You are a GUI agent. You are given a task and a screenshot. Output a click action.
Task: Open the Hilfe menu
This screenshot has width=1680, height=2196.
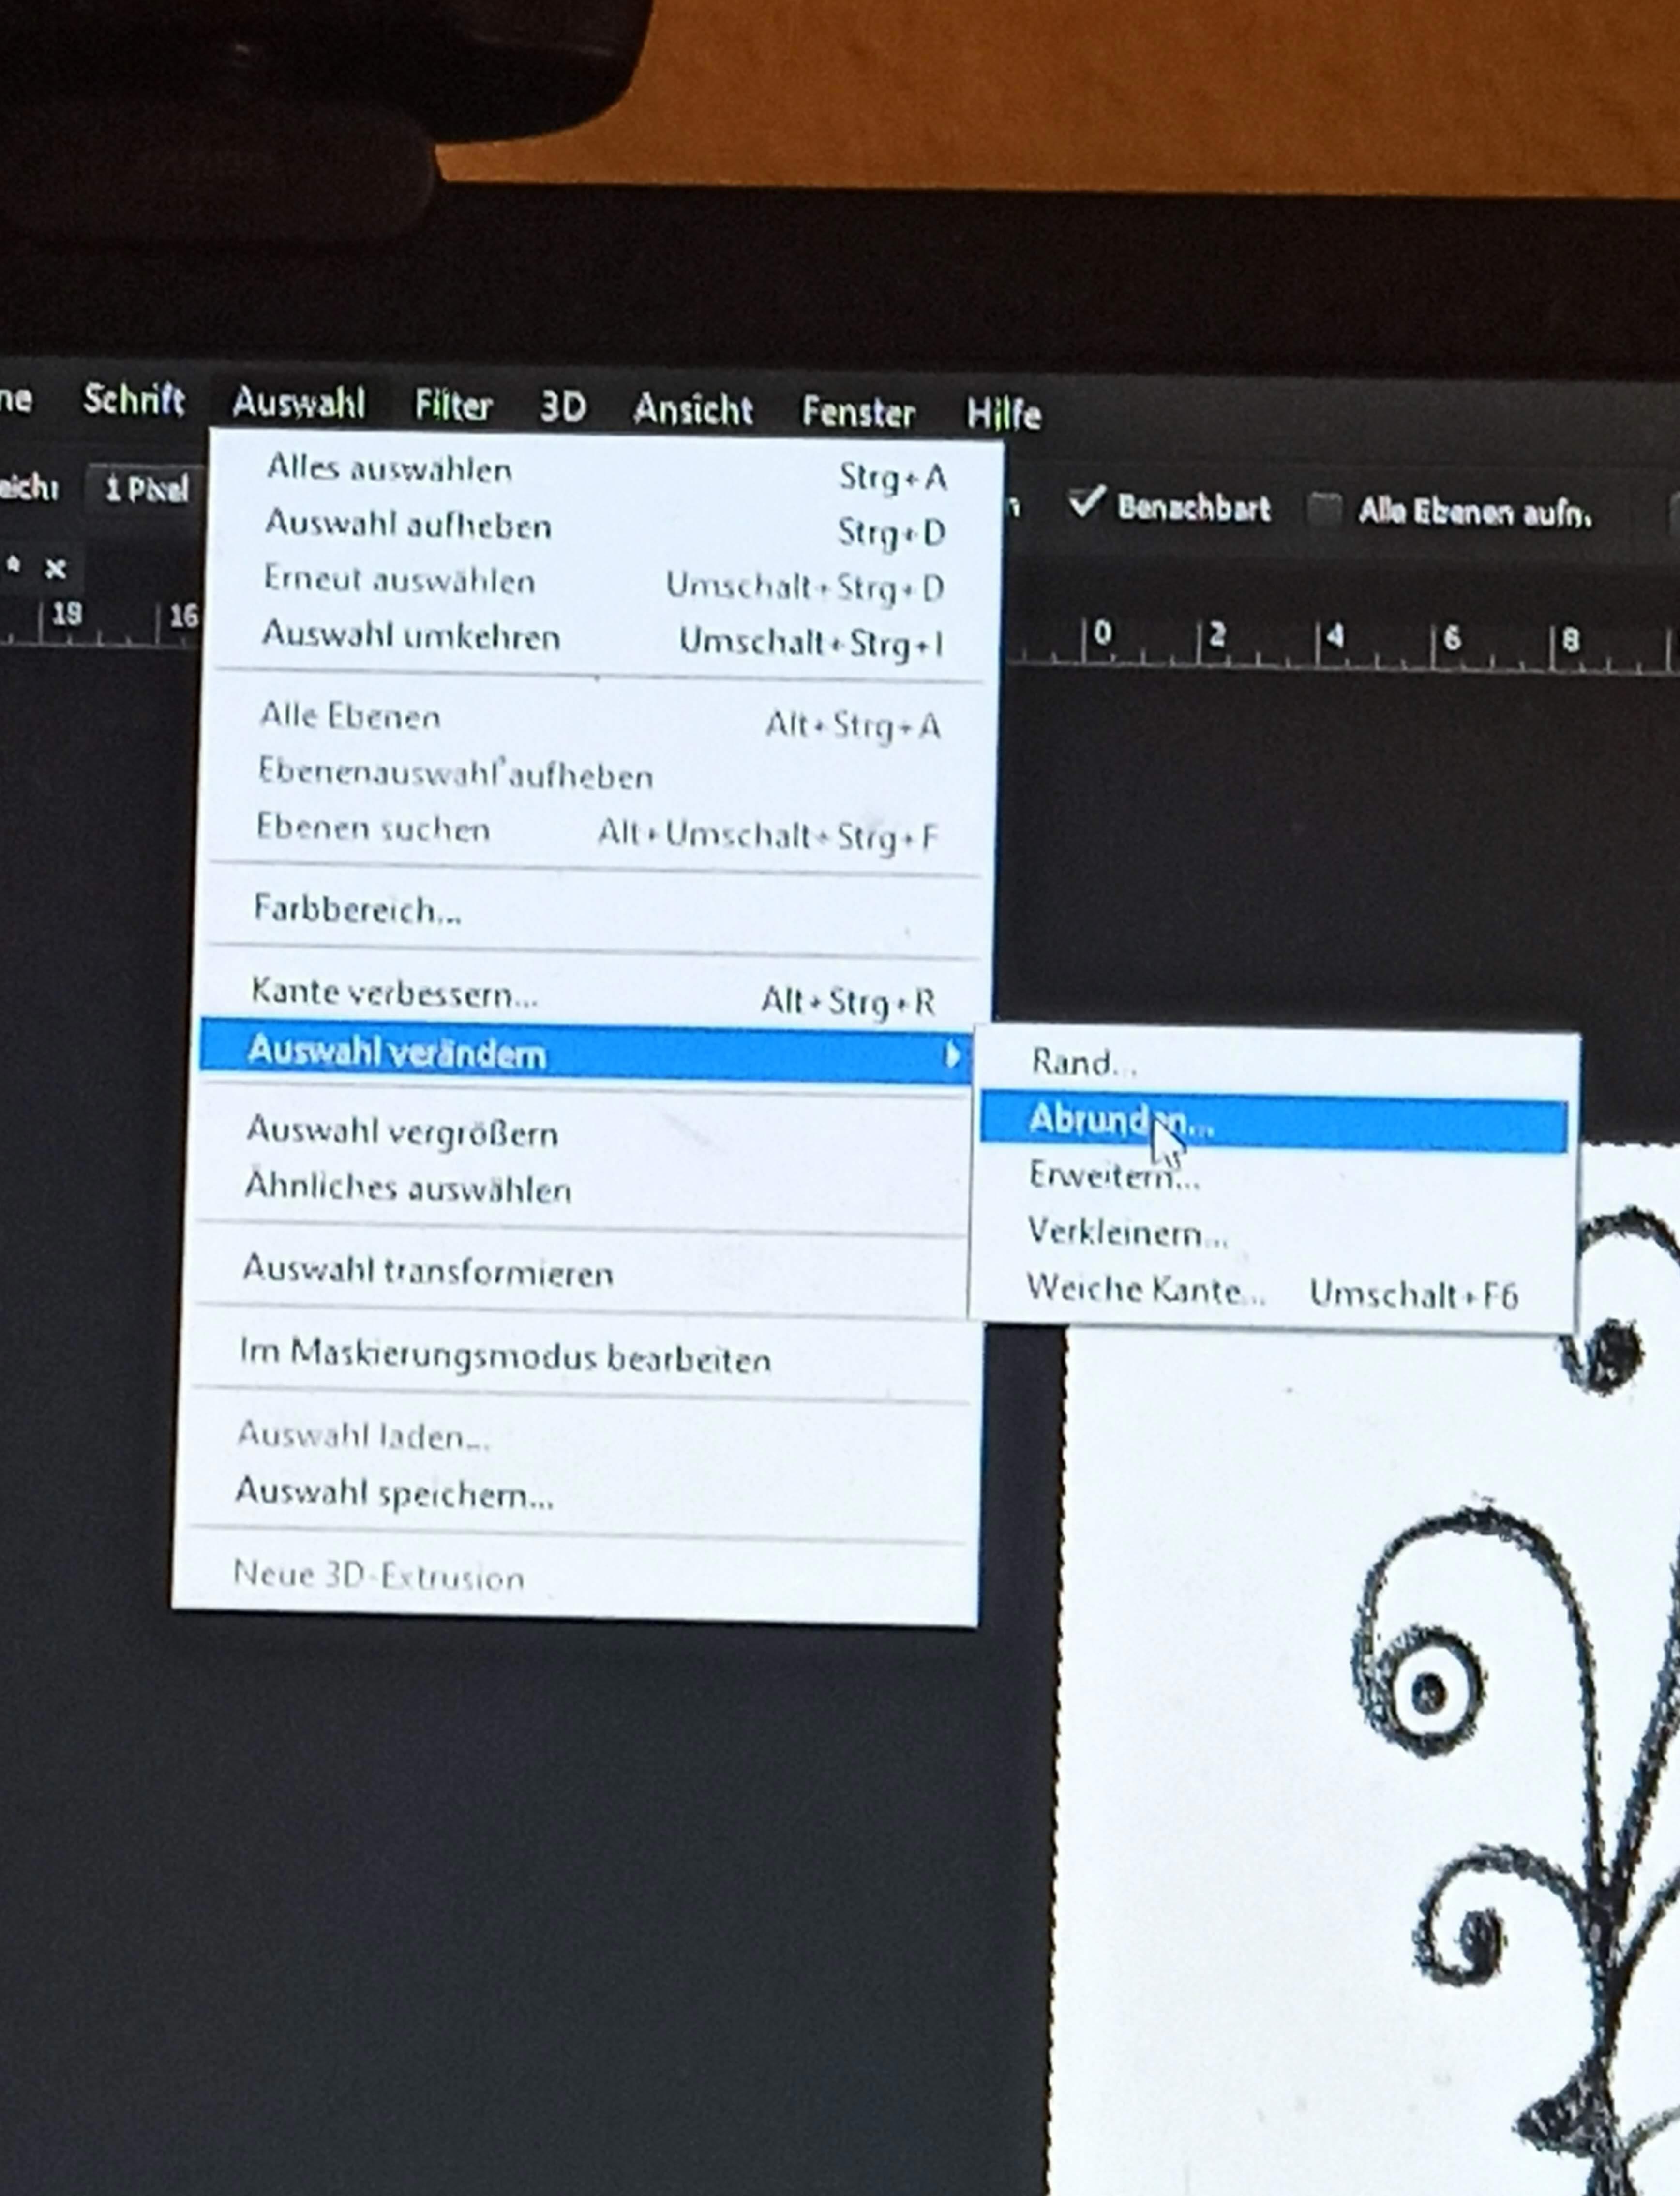pyautogui.click(x=1003, y=414)
